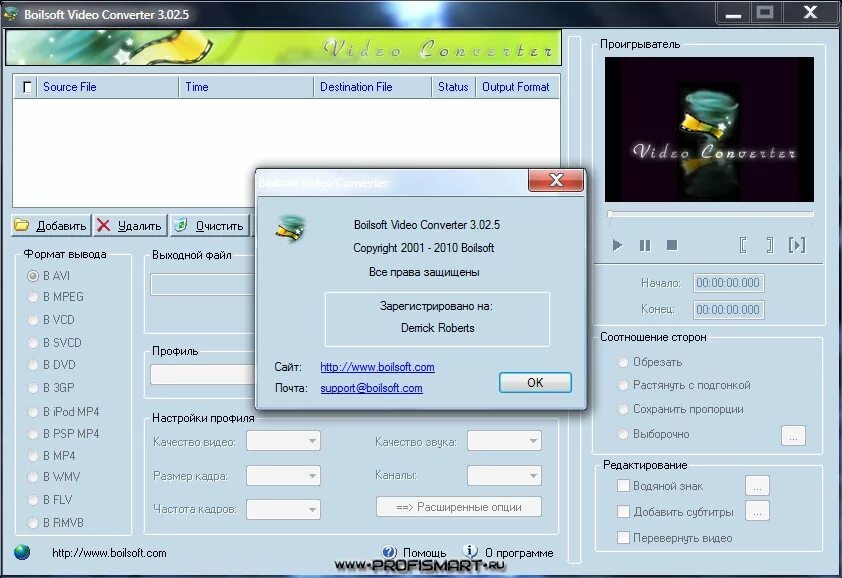Click the Конец time input field

[x=728, y=309]
